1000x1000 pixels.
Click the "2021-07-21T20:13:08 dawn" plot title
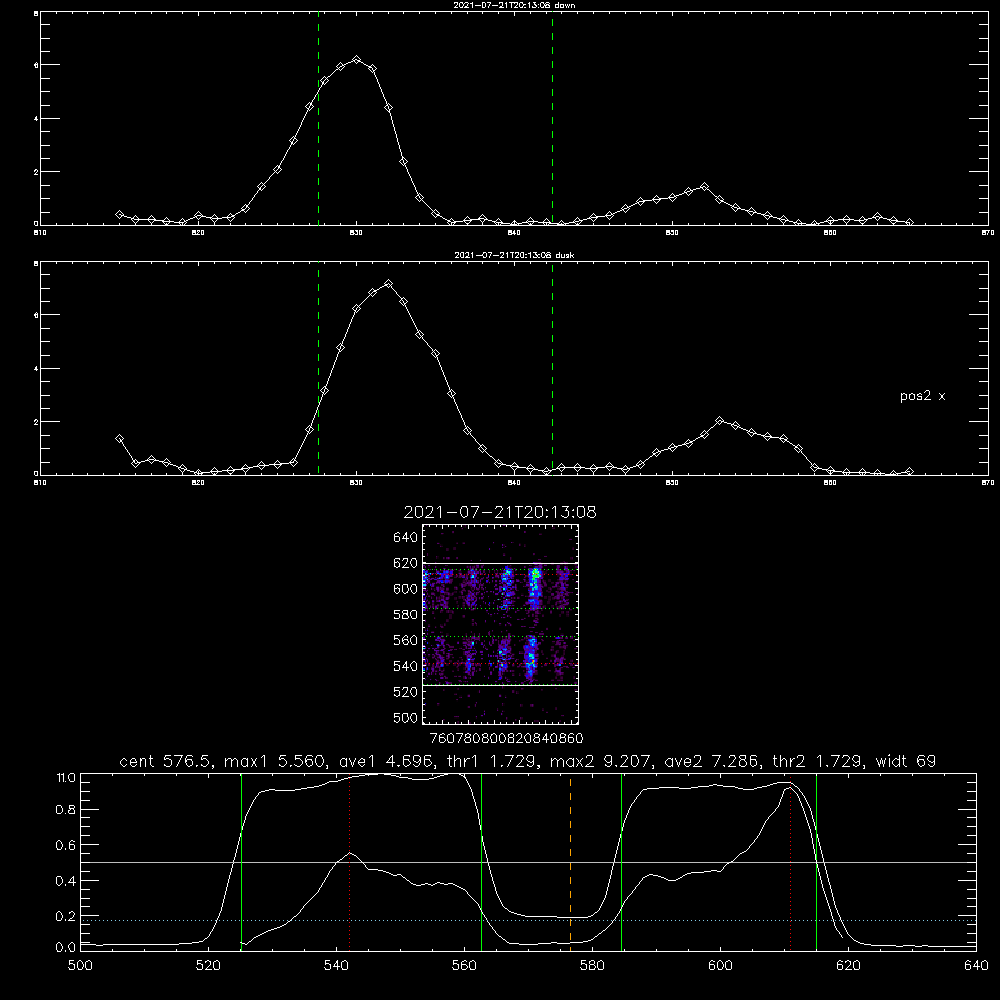(x=514, y=5)
